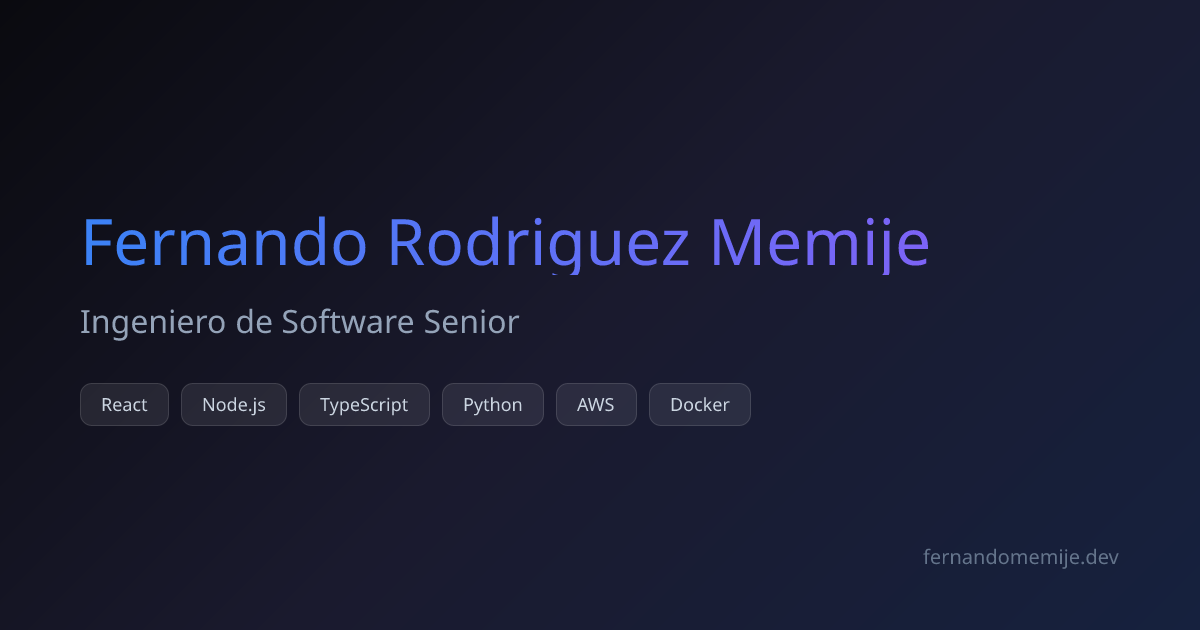Click the Python tag pill
Screen dimensions: 1200x630
pyautogui.click(x=493, y=405)
